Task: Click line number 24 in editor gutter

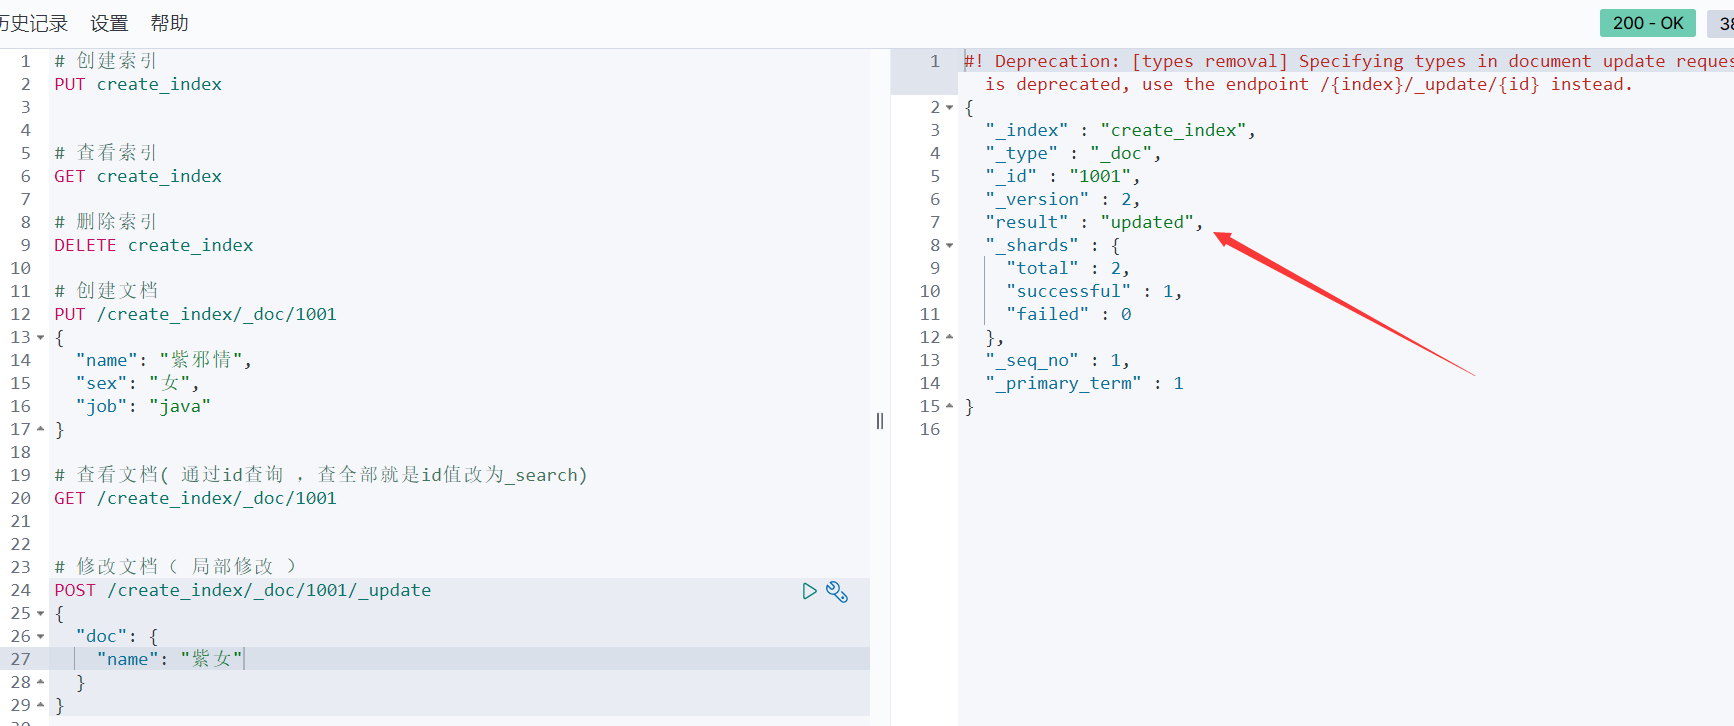Action: click(x=21, y=590)
